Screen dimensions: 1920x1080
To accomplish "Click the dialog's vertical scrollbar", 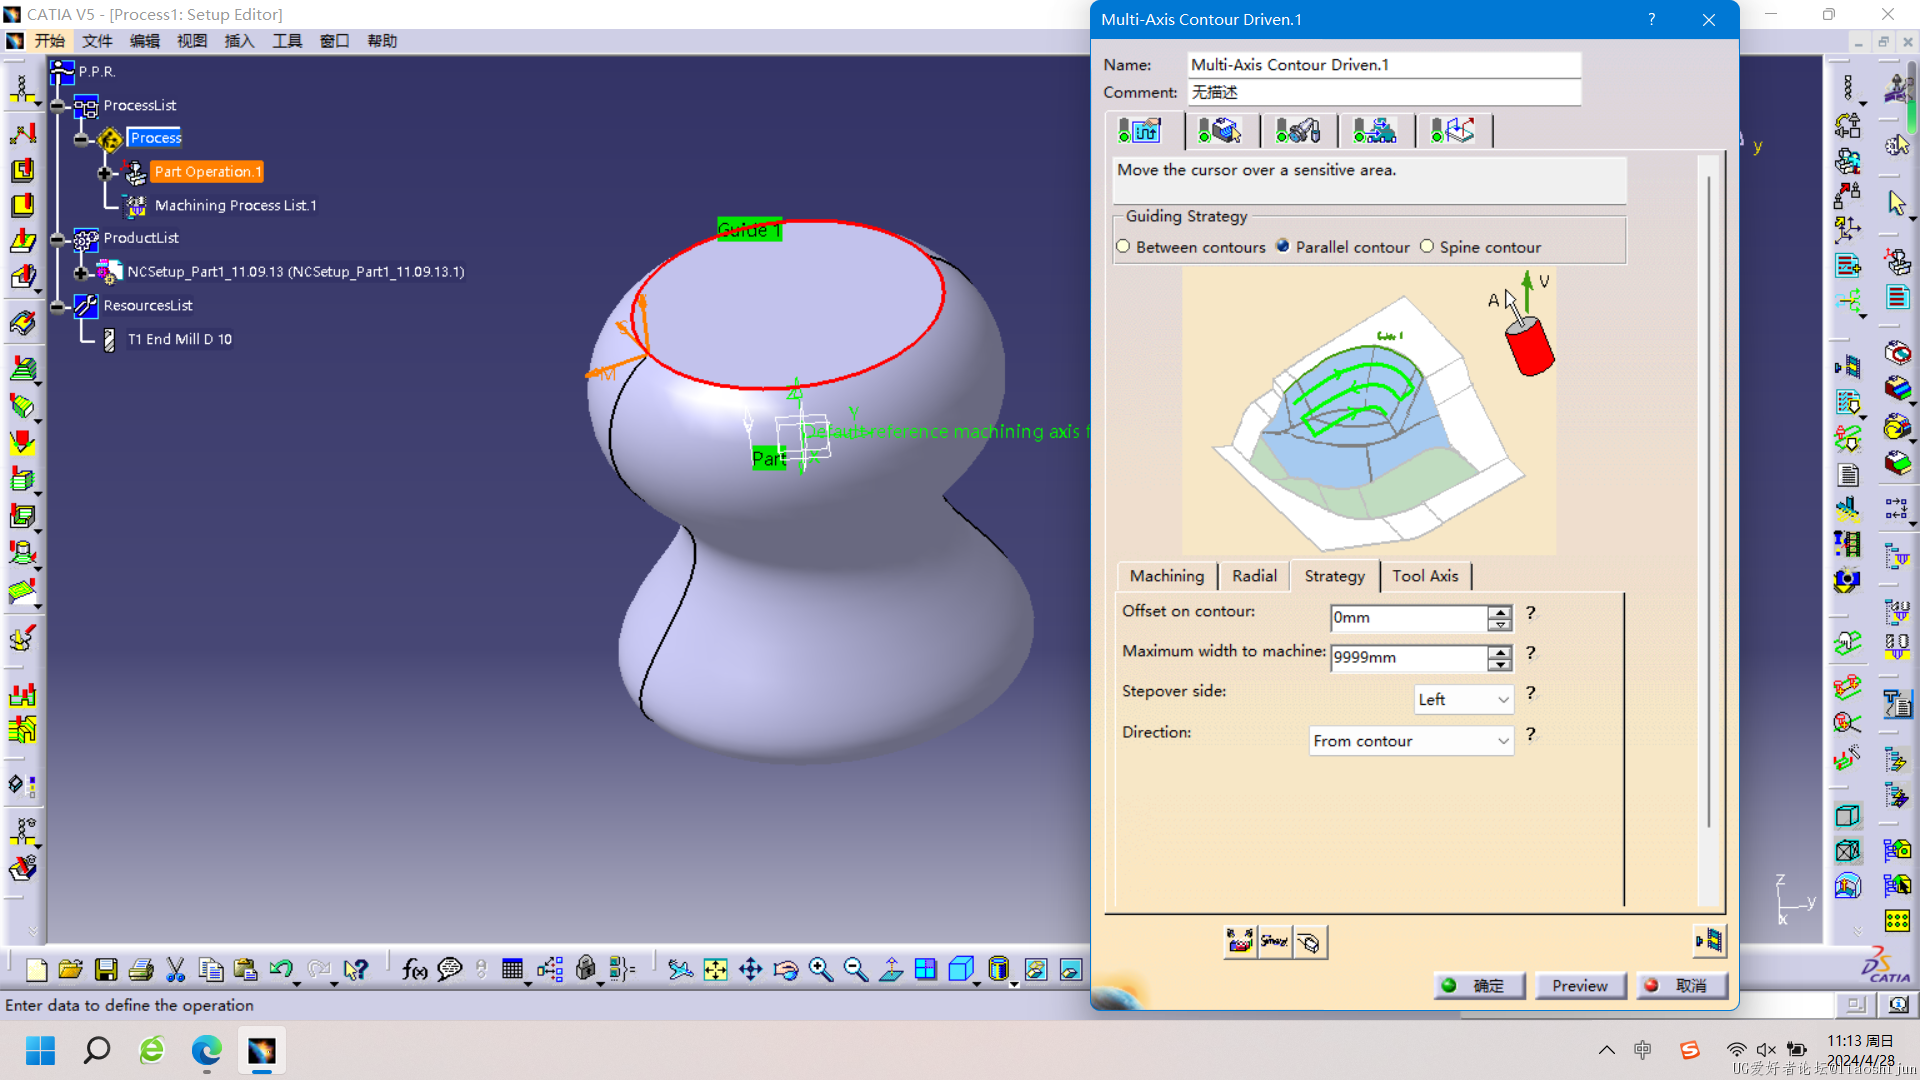I will [1709, 500].
